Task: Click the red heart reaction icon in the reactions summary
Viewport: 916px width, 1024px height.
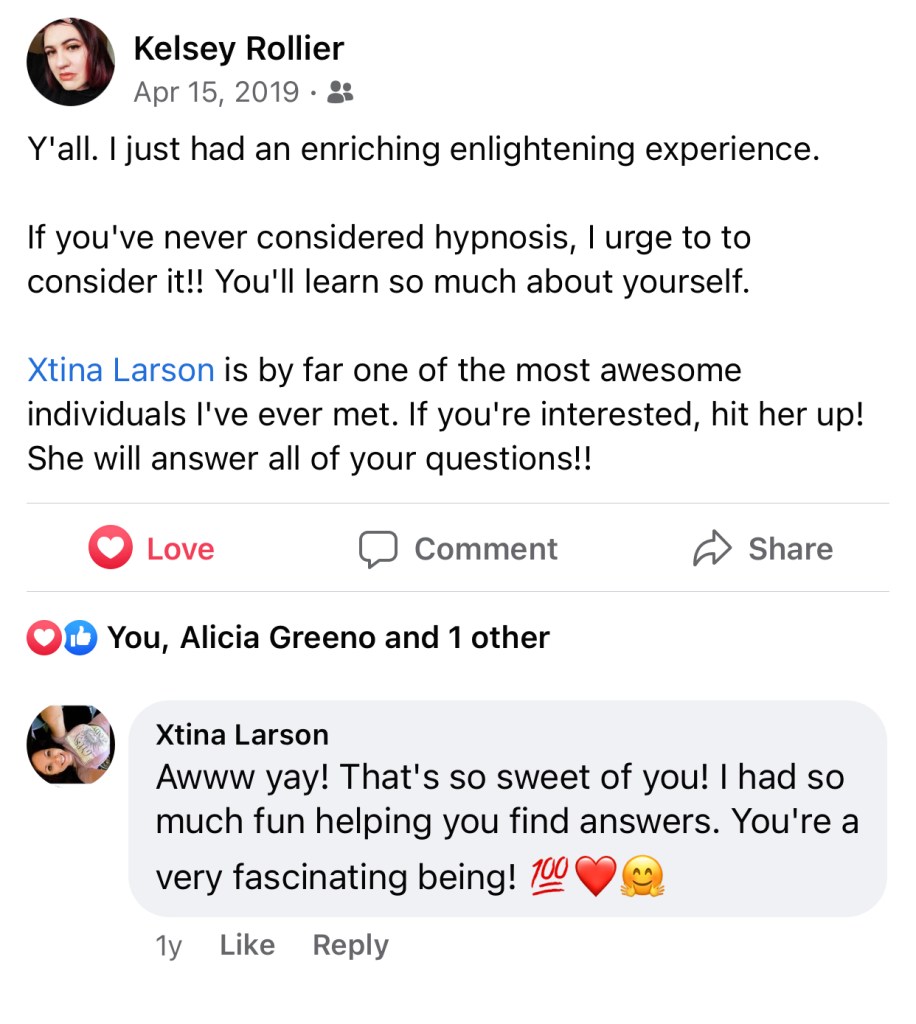Action: click(44, 637)
